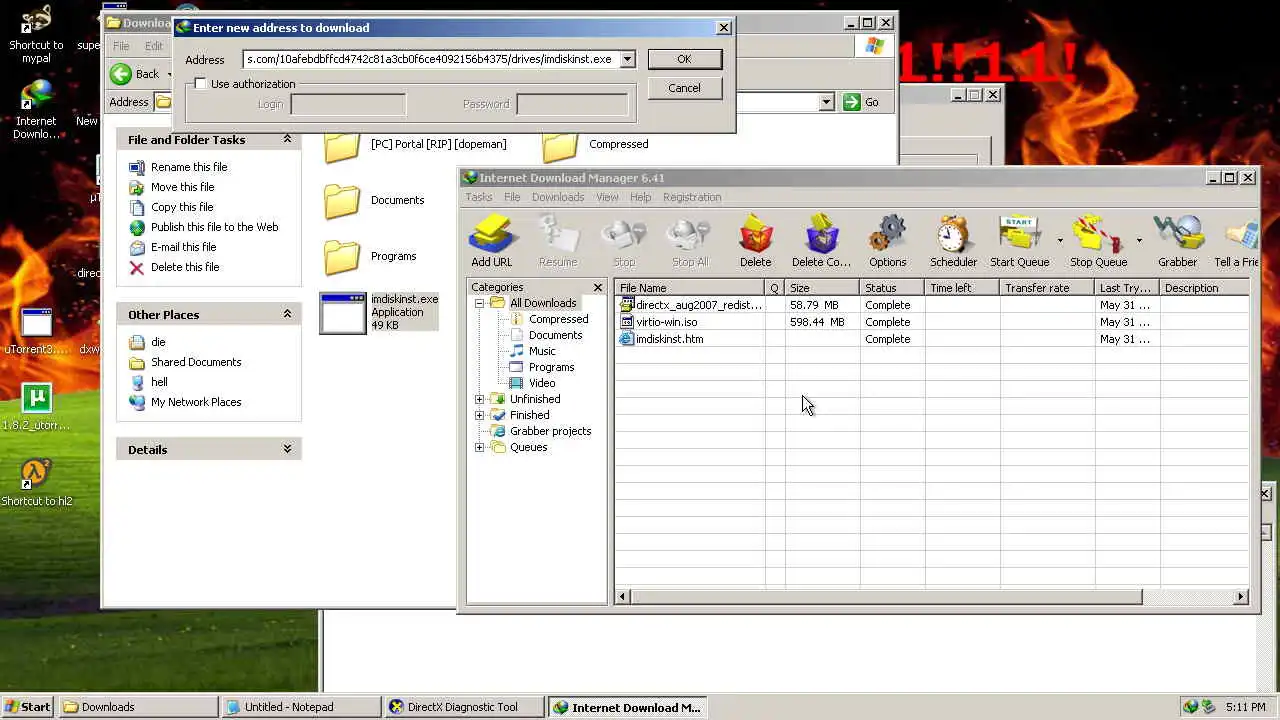Open the Explorer address bar dropdown

point(826,102)
